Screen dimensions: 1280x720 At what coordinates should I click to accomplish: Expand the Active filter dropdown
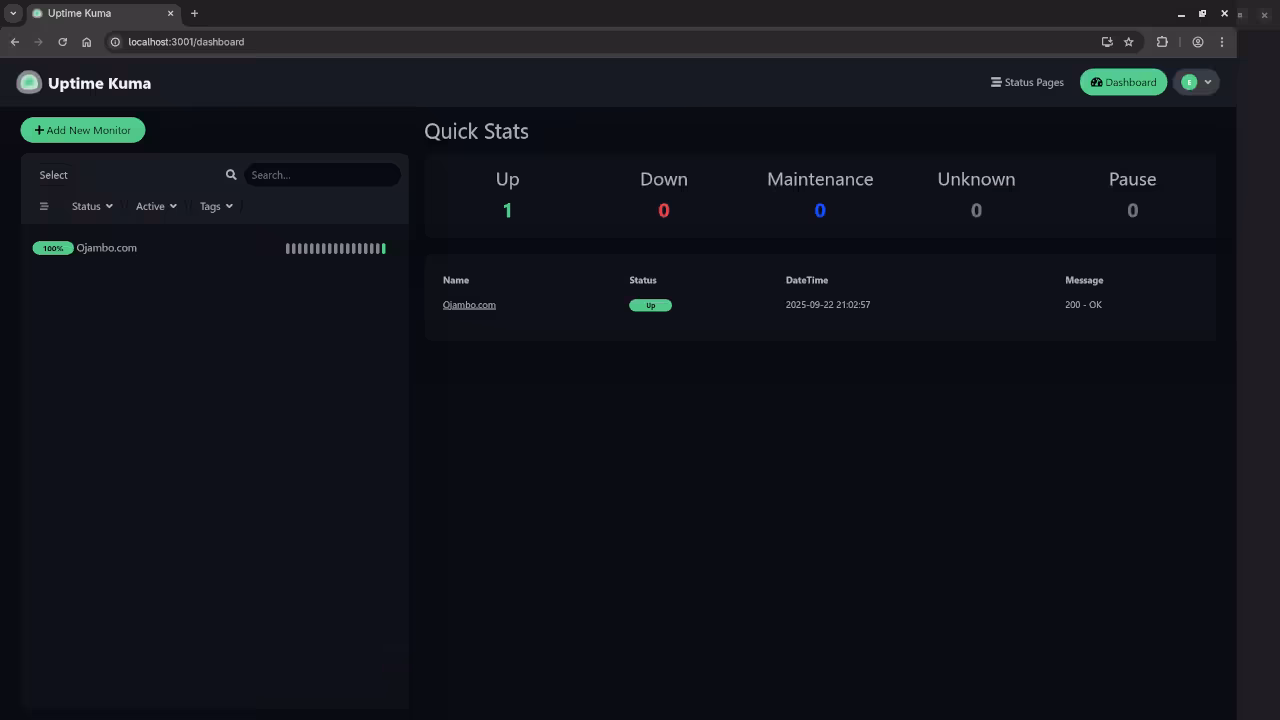tap(156, 206)
